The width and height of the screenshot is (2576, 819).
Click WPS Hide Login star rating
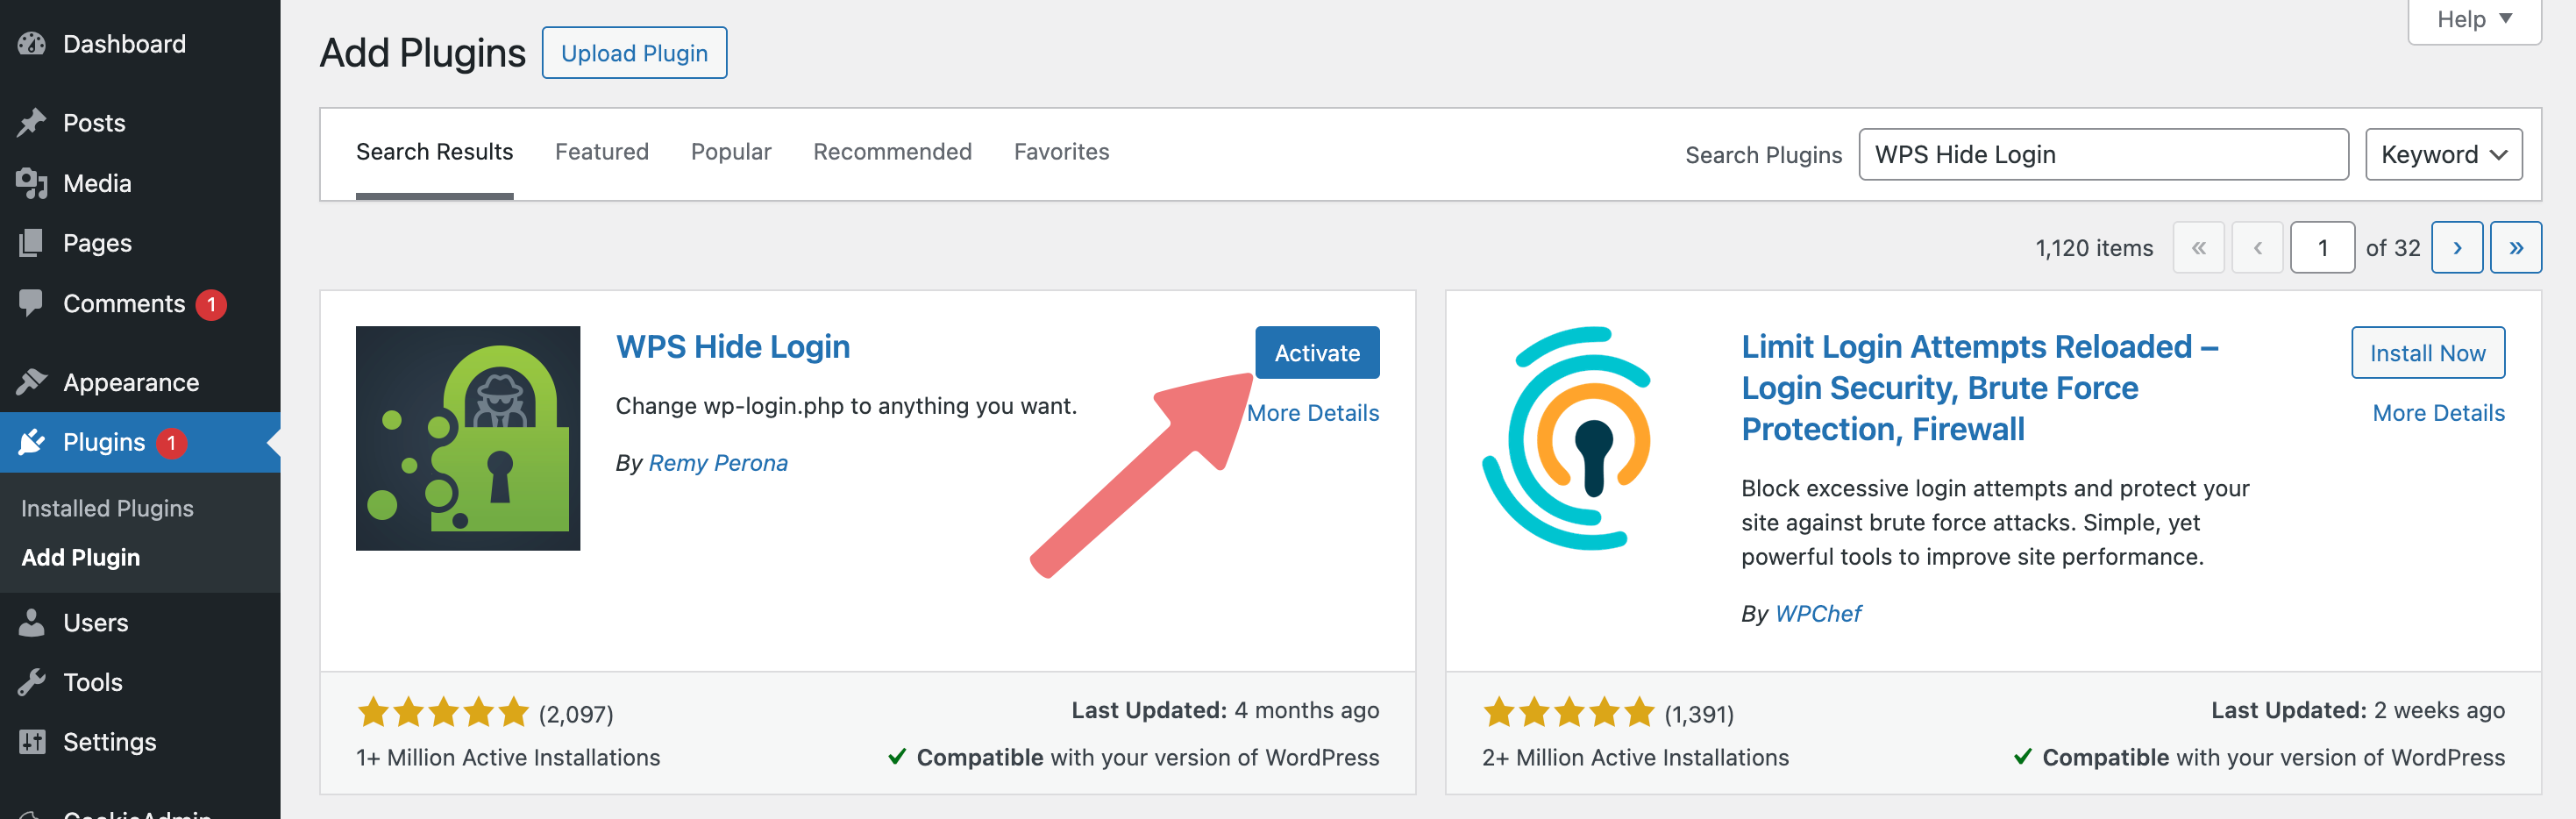[443, 712]
